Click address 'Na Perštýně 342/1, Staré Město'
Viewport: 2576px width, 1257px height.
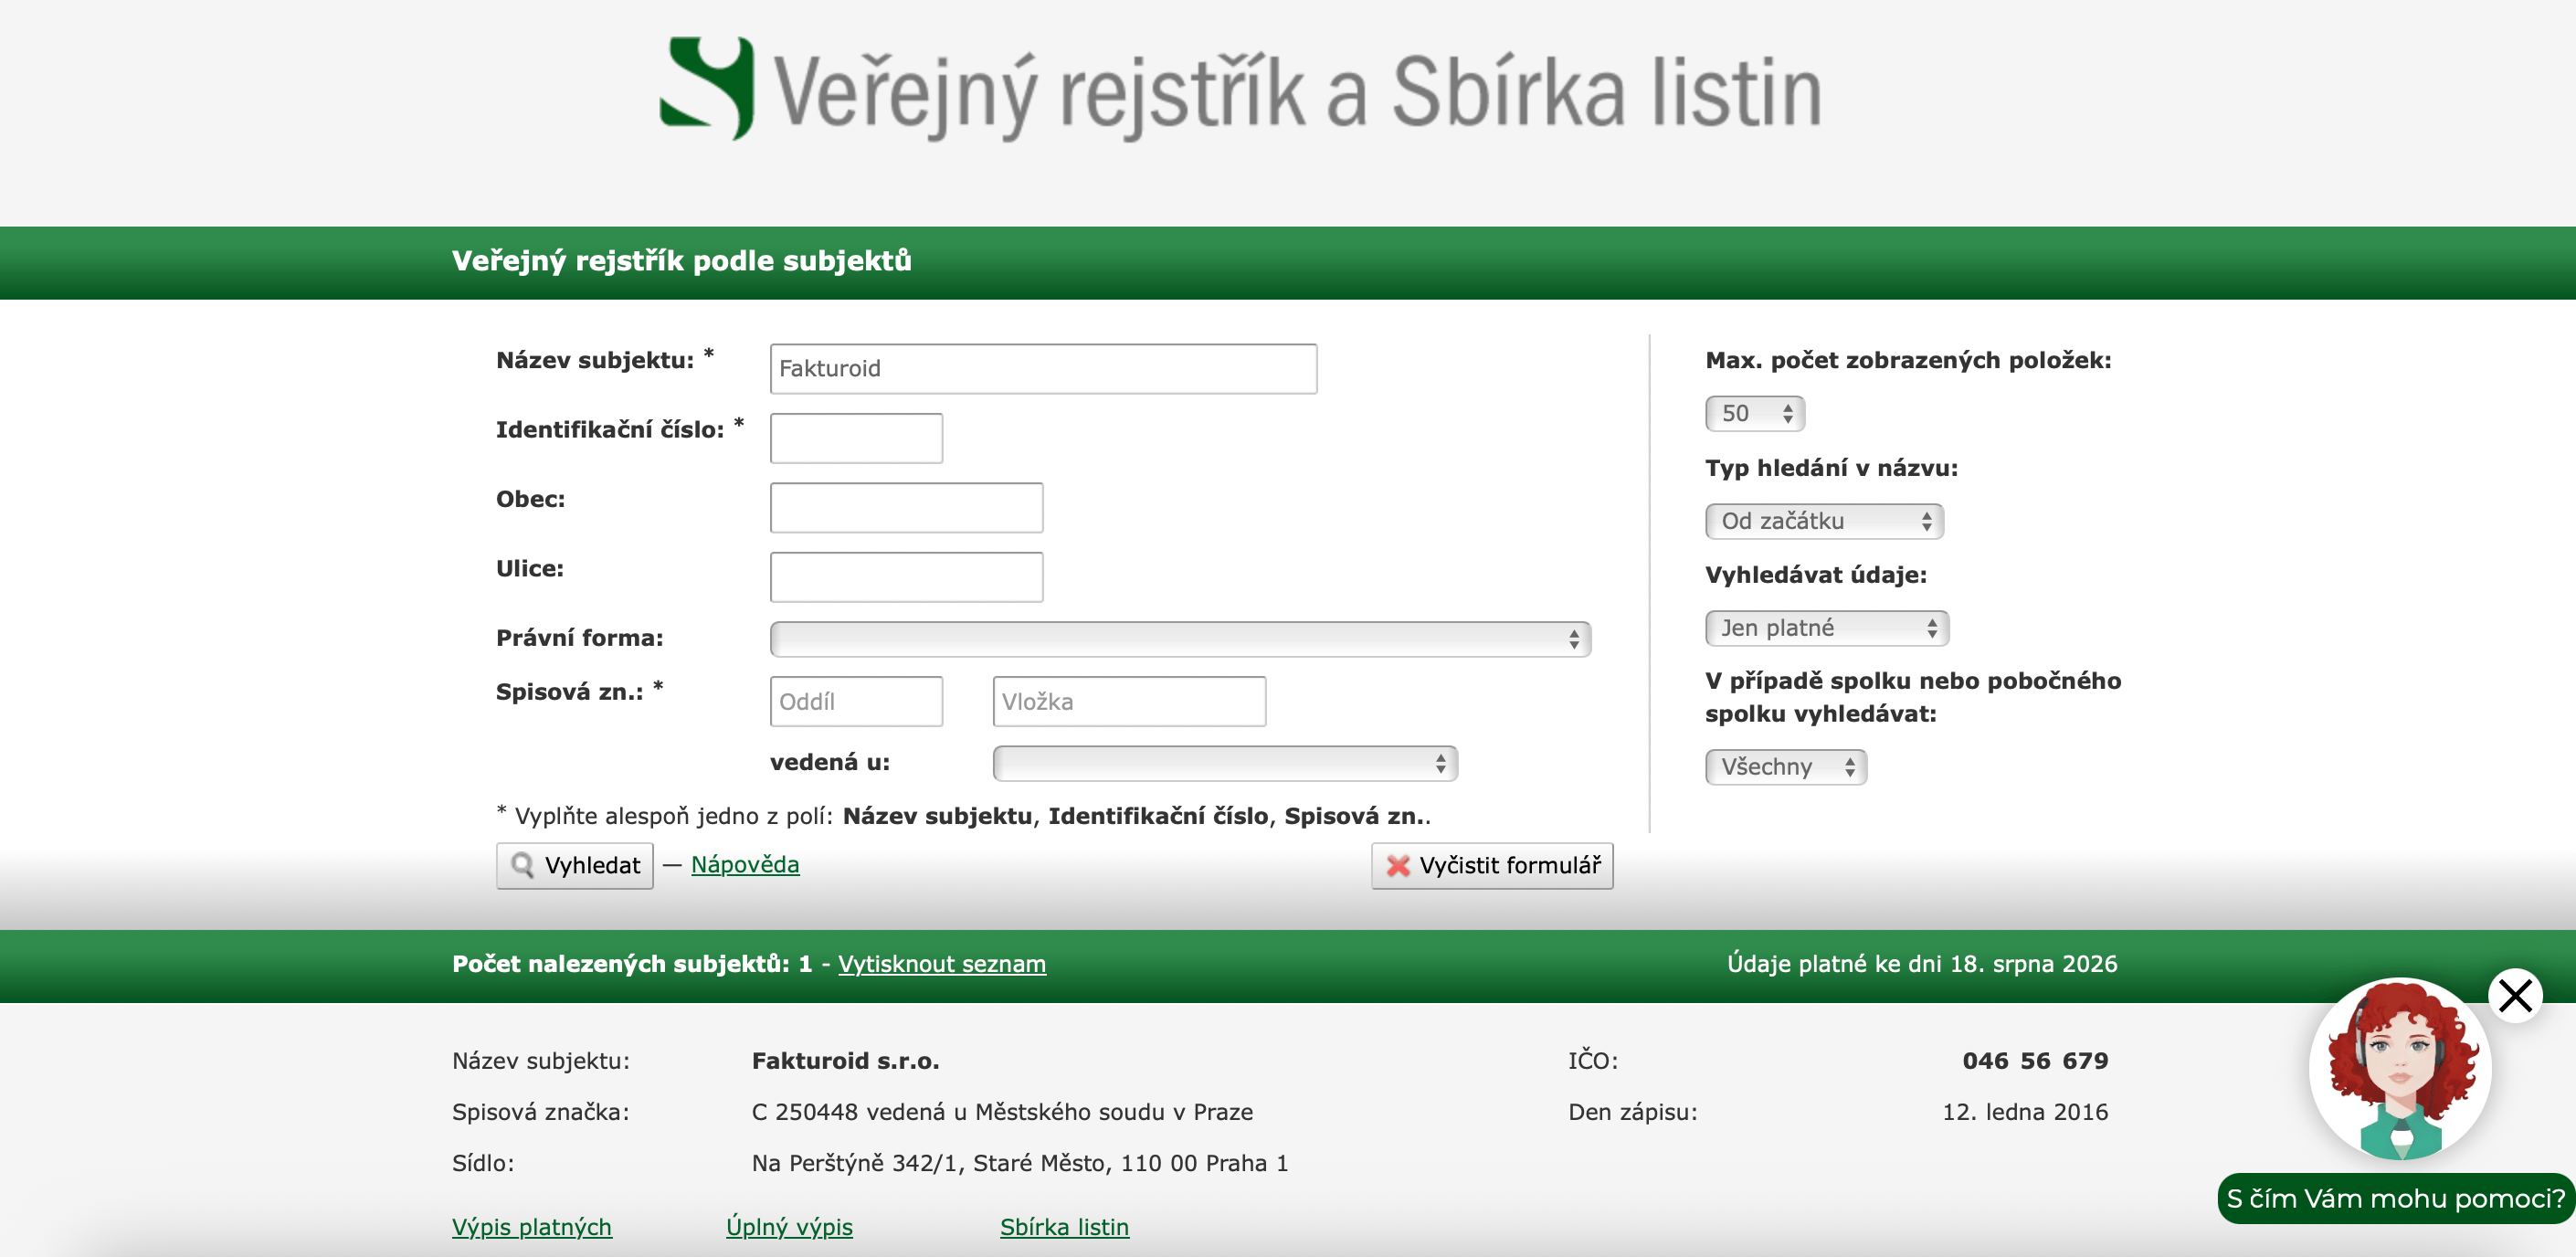(x=929, y=1163)
